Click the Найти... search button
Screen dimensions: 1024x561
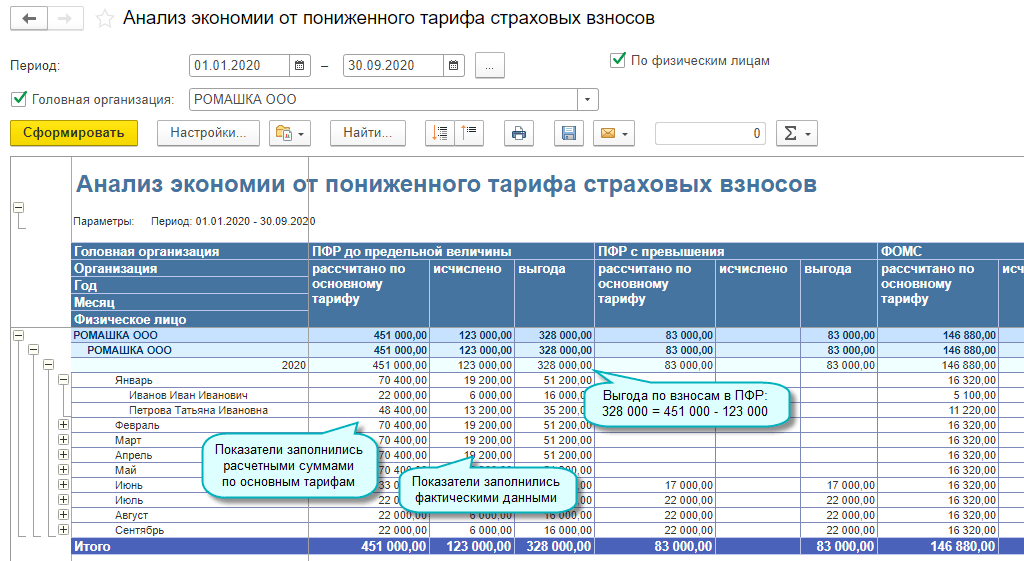tap(368, 133)
